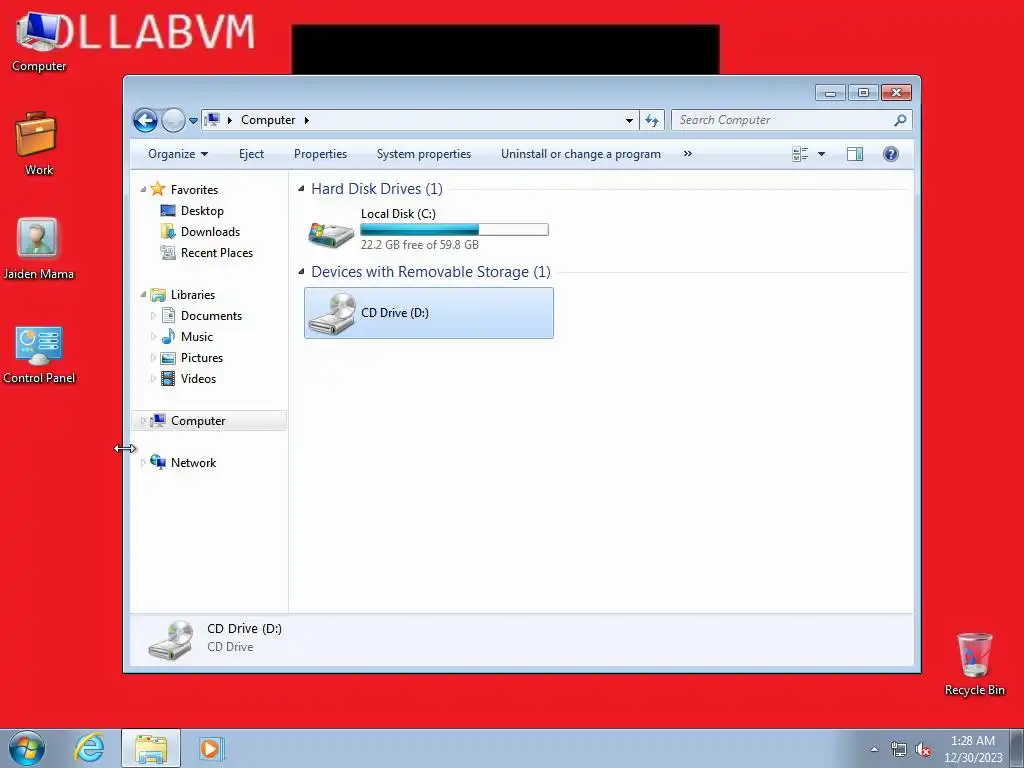This screenshot has width=1024, height=768.
Task: Select Libraries in navigation pane
Action: coord(193,295)
